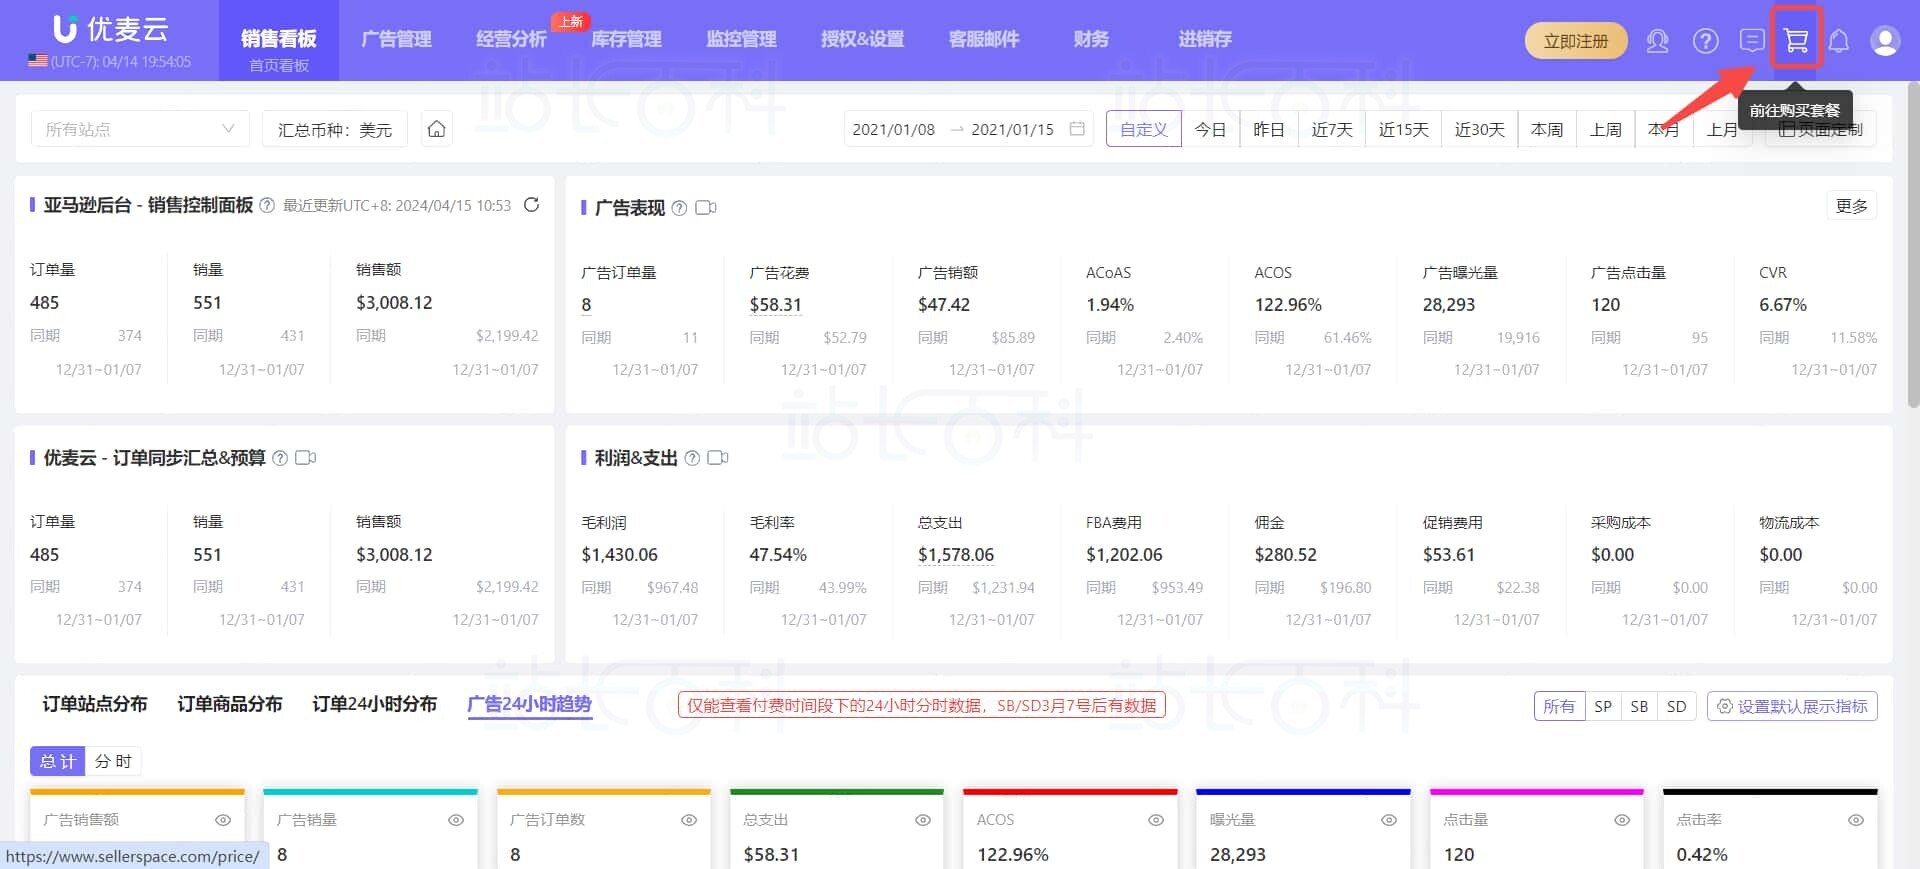Screen dimensions: 1920x869
Task: Play the 广告表现 video tutorial
Action: click(x=706, y=208)
